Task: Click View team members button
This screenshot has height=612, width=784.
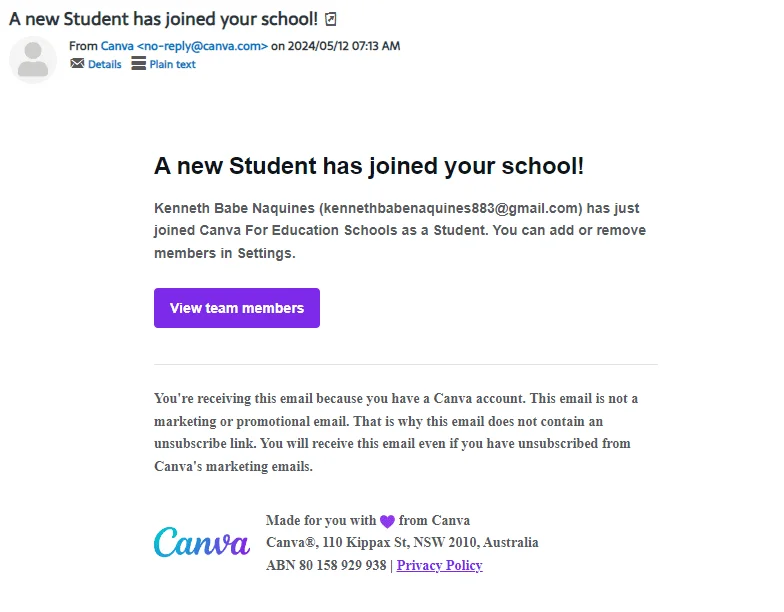Action: click(237, 308)
